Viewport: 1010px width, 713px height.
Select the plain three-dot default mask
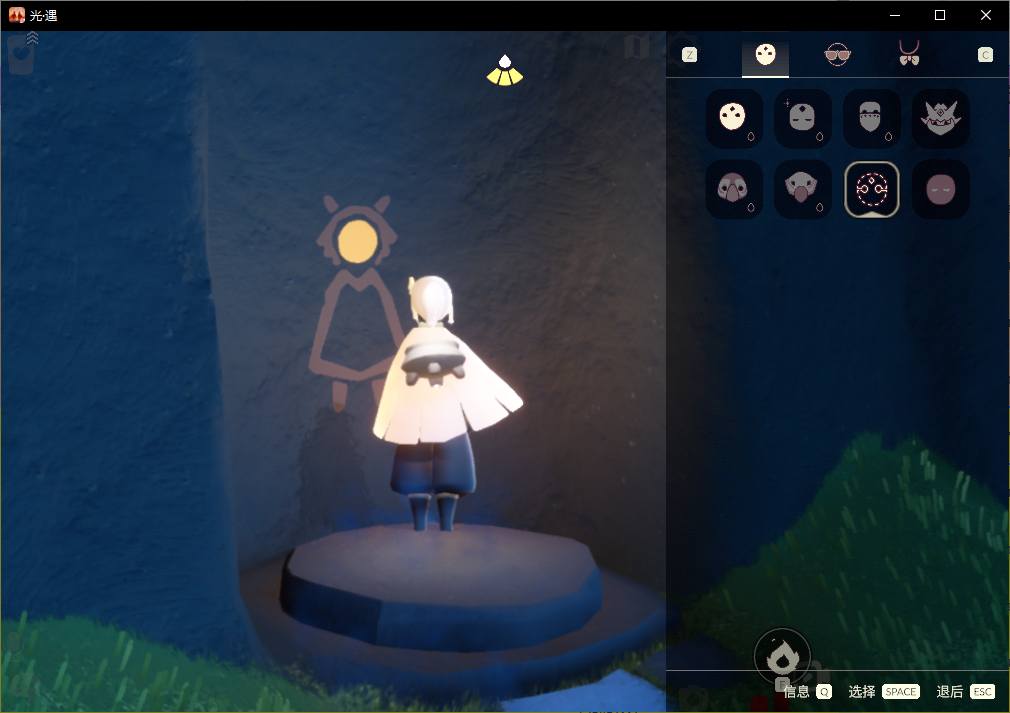pyautogui.click(x=734, y=119)
